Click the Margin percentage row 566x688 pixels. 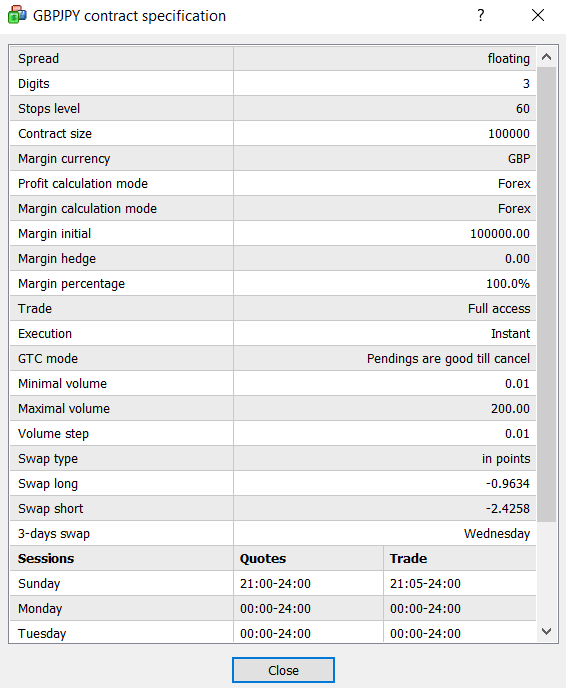tap(273, 283)
